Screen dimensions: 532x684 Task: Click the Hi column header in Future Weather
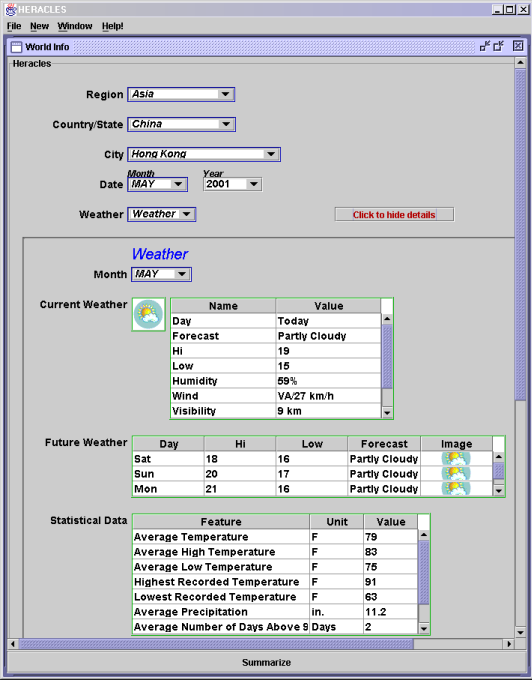(x=240, y=444)
